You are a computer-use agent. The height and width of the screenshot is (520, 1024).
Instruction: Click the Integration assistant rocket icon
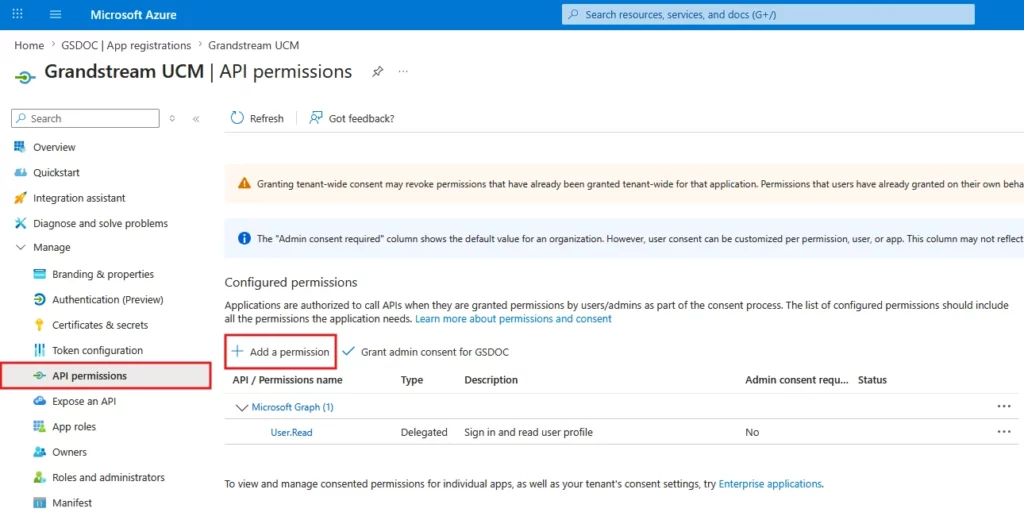coord(20,198)
